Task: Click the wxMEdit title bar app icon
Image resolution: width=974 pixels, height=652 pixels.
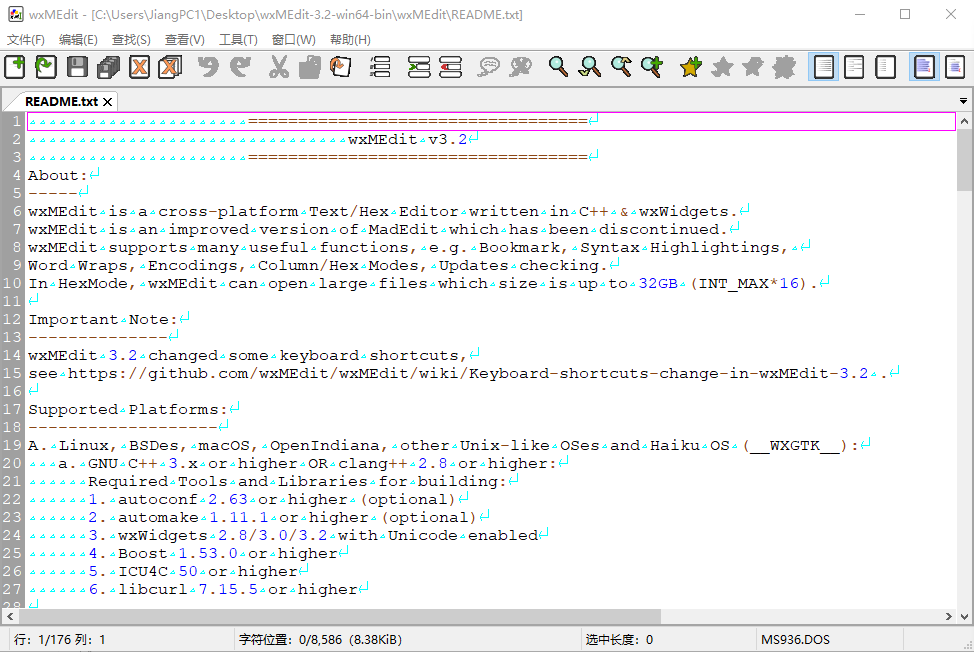Action: [x=16, y=14]
